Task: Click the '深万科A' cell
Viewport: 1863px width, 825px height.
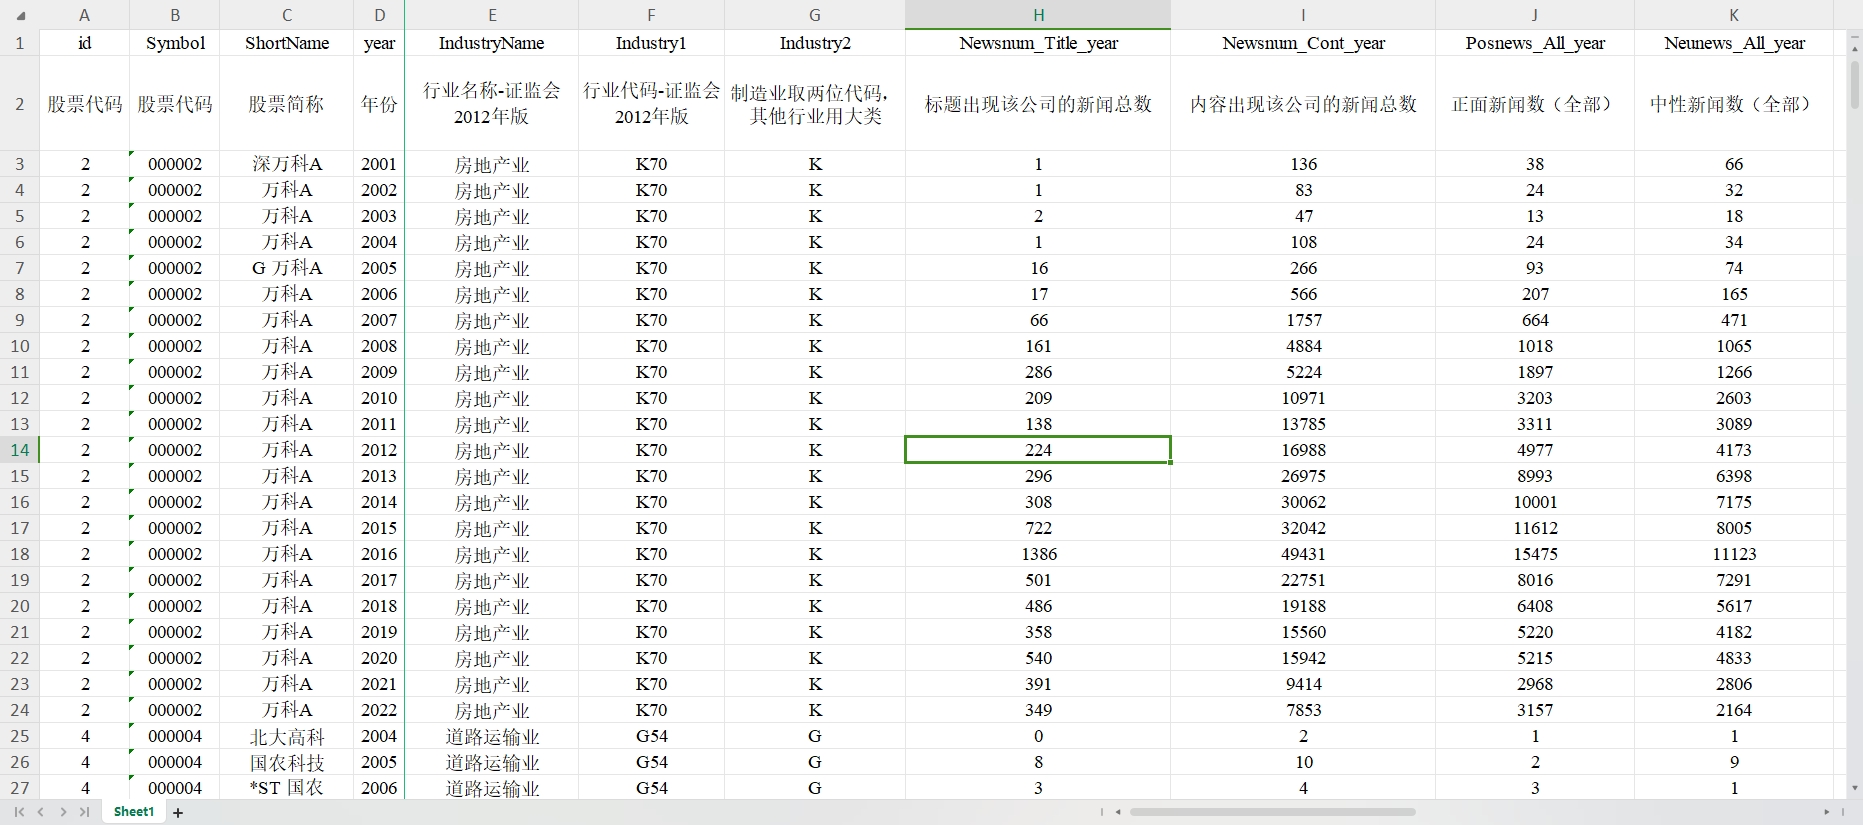Action: (287, 164)
